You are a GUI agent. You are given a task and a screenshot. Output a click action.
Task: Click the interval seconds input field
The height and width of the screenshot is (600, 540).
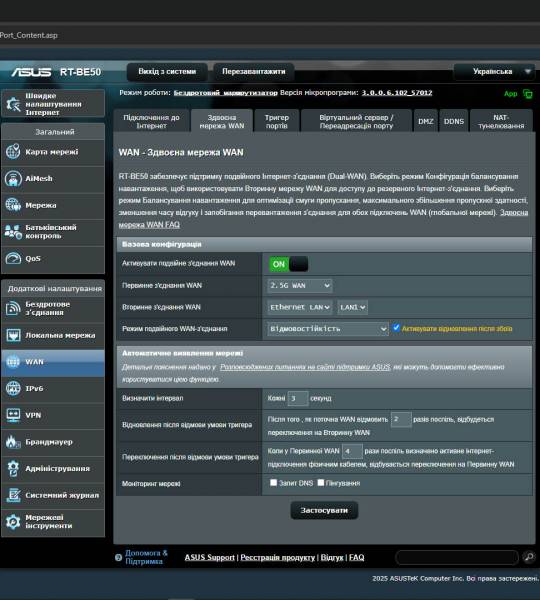297,398
